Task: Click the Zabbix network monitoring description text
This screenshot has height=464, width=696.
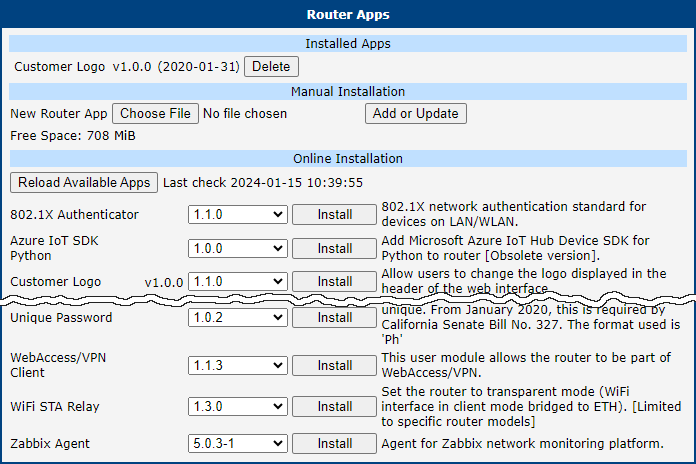Action: [x=522, y=444]
